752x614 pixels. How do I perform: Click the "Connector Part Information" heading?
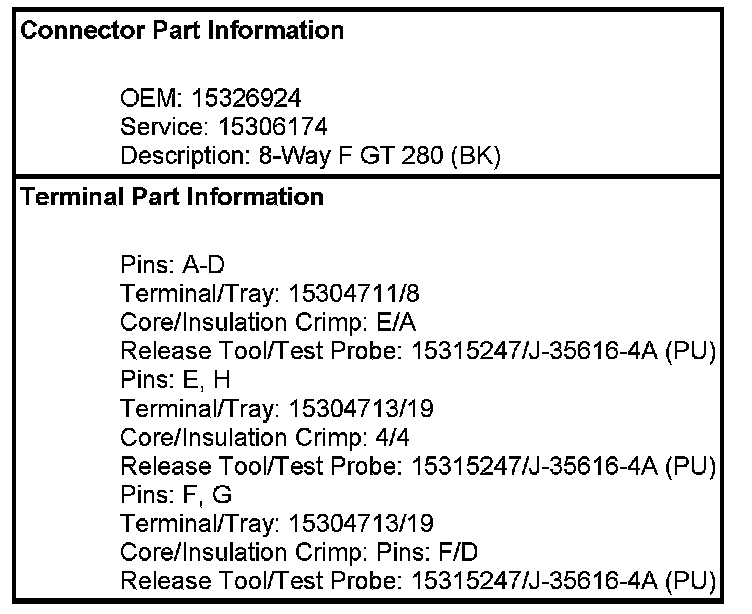(x=182, y=31)
